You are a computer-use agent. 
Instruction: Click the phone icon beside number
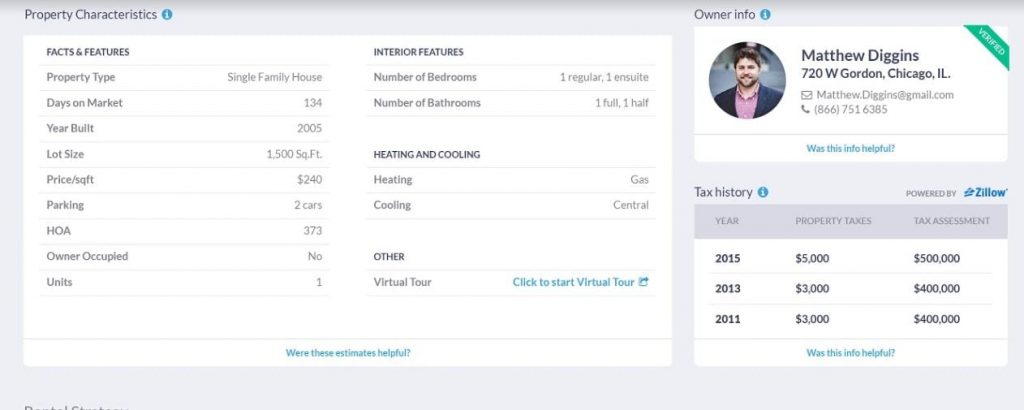tap(806, 110)
